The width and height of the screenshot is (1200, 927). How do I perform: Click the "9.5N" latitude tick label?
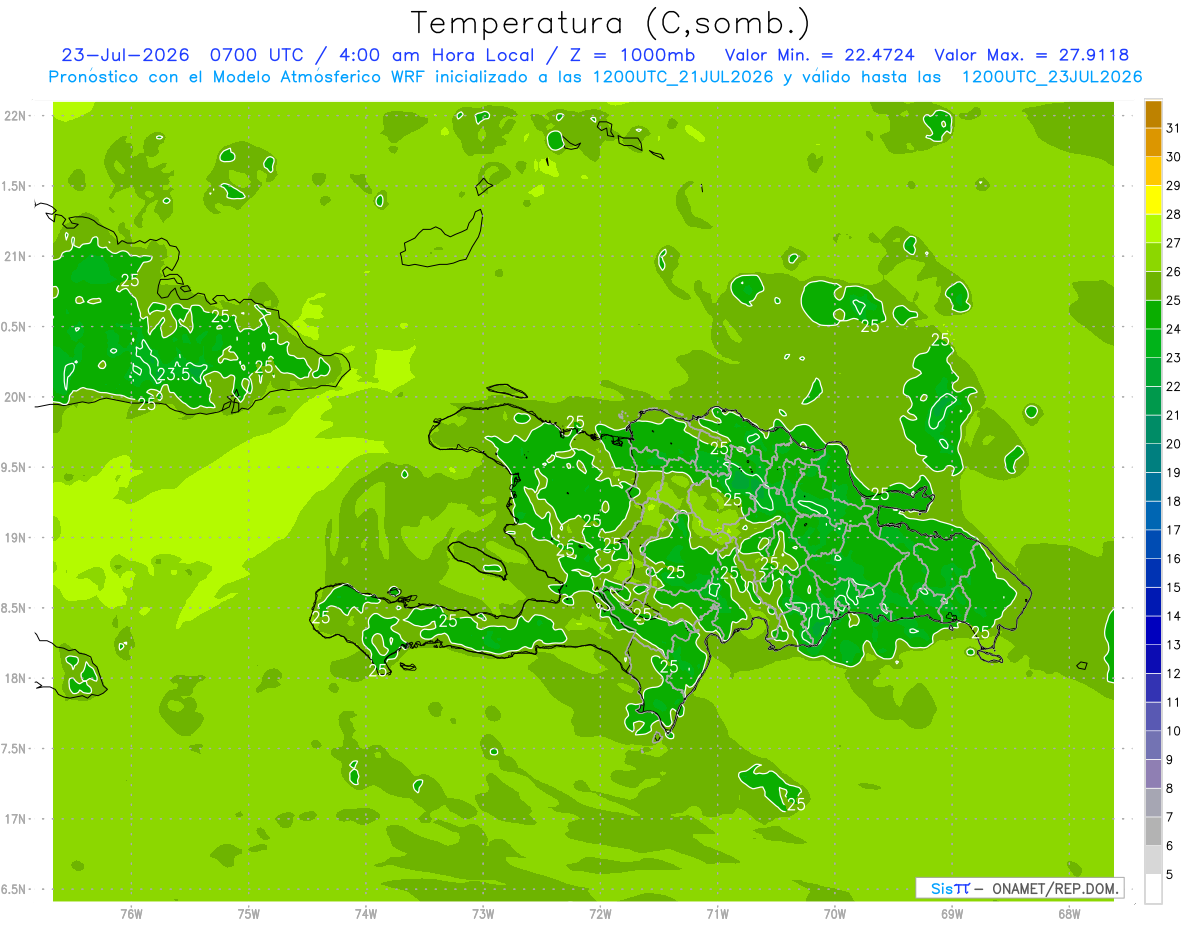point(14,467)
